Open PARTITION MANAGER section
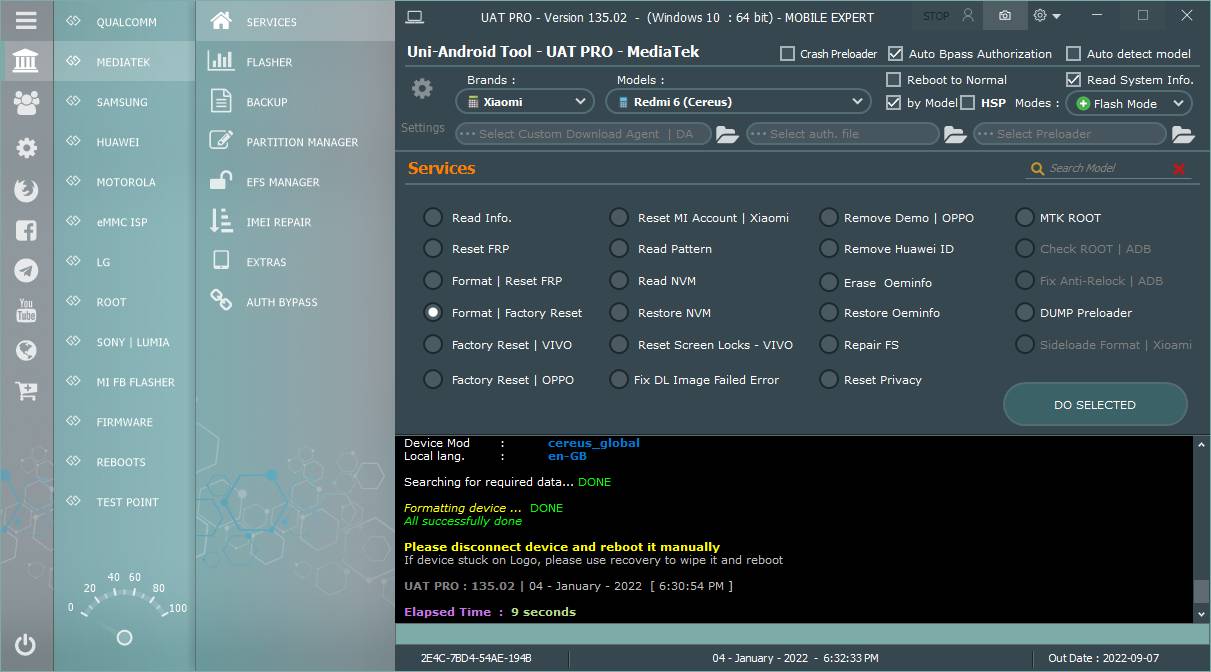The image size is (1211, 672). (295, 142)
